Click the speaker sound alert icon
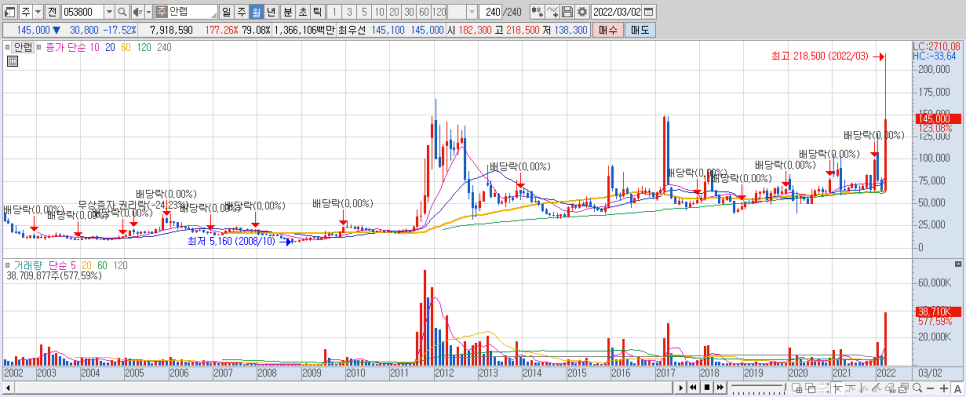Screen dimensions: 966x397 coord(137,12)
